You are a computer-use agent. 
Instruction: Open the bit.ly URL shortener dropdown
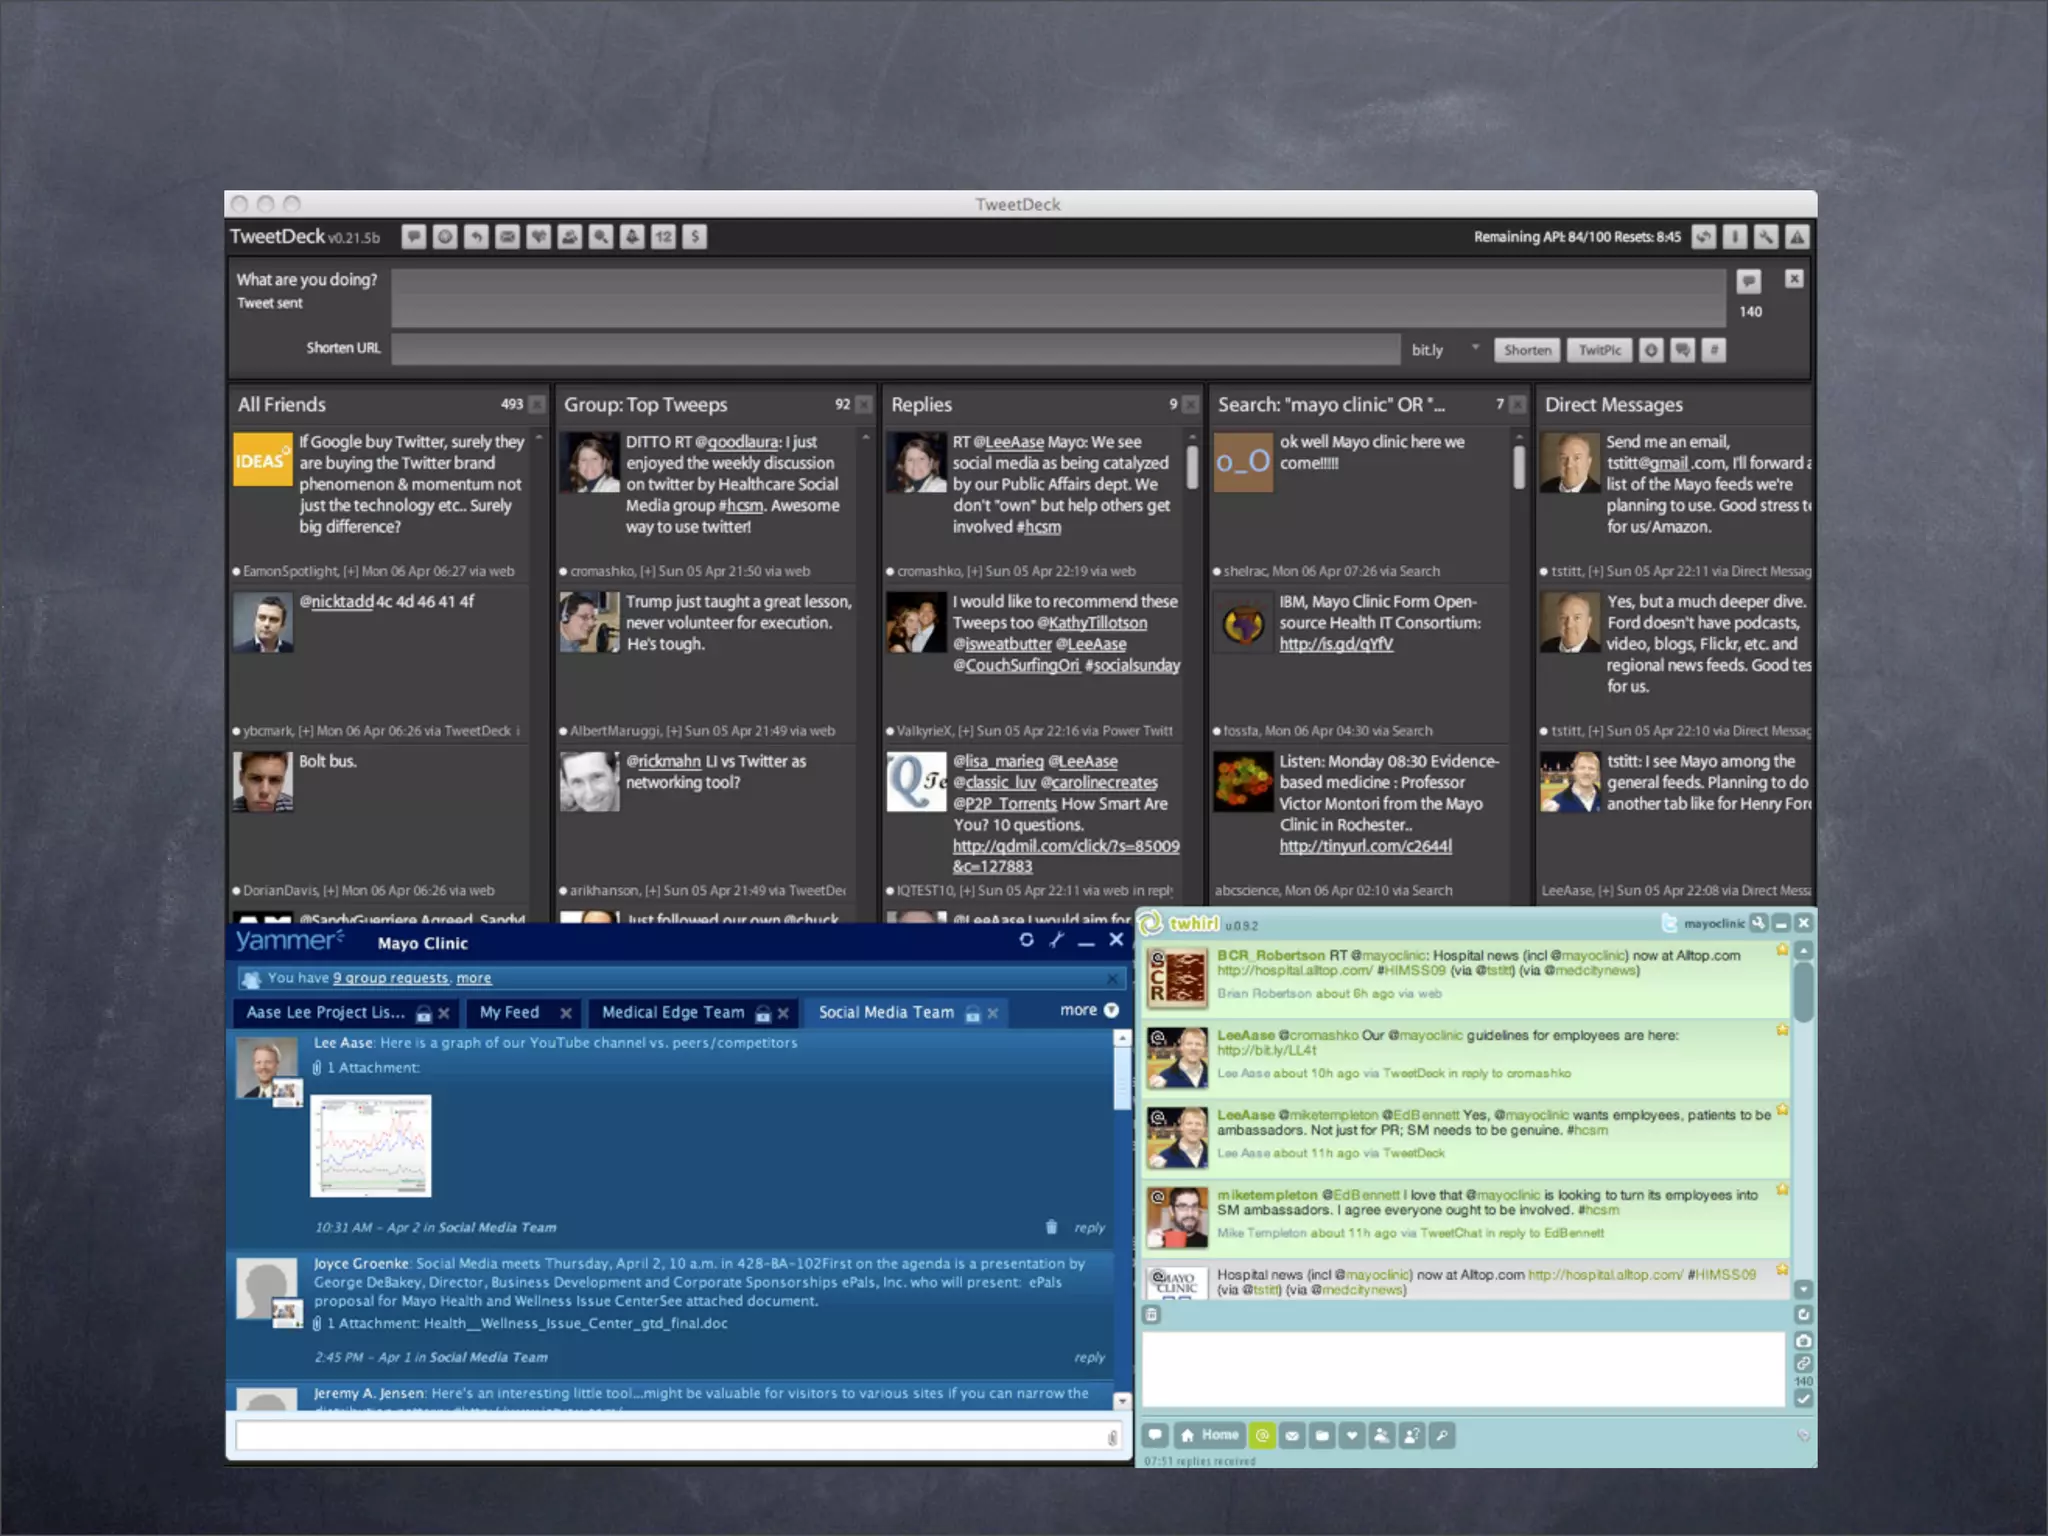click(x=1475, y=349)
